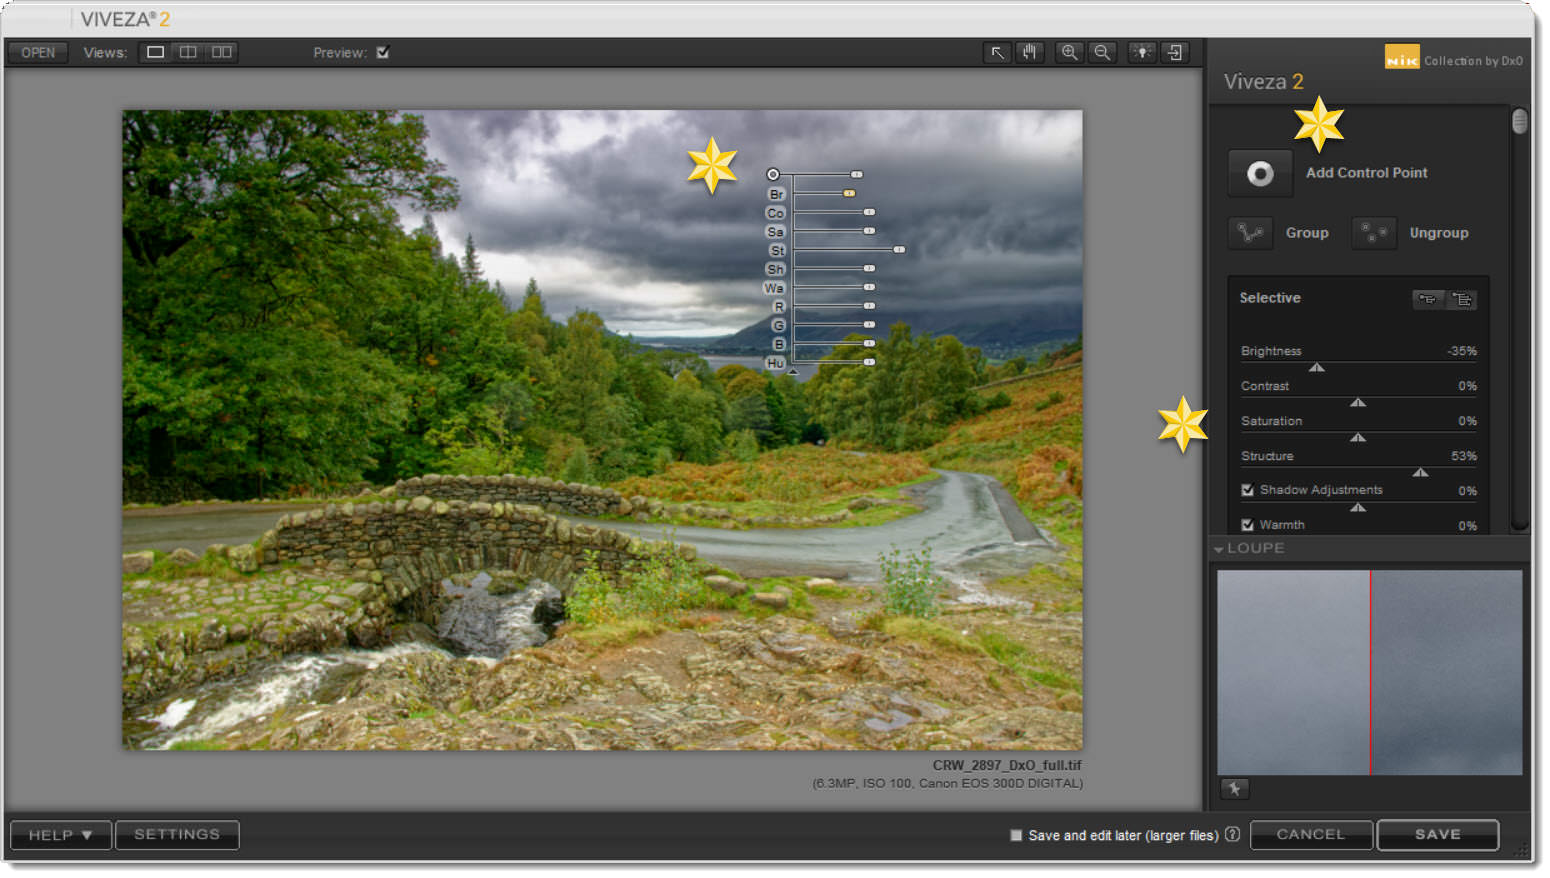Collapse the Loupe section
1550x878 pixels.
tap(1219, 549)
